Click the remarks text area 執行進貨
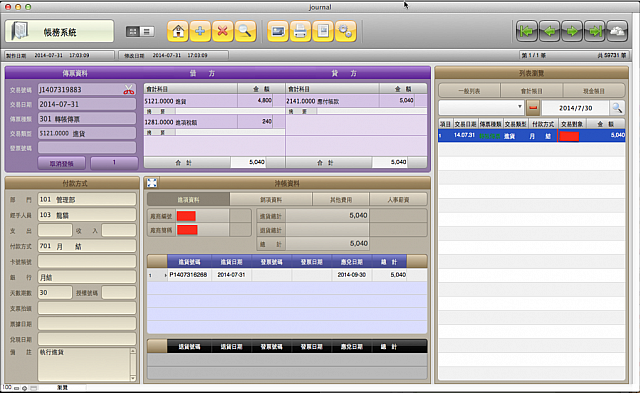 pyautogui.click(x=84, y=364)
